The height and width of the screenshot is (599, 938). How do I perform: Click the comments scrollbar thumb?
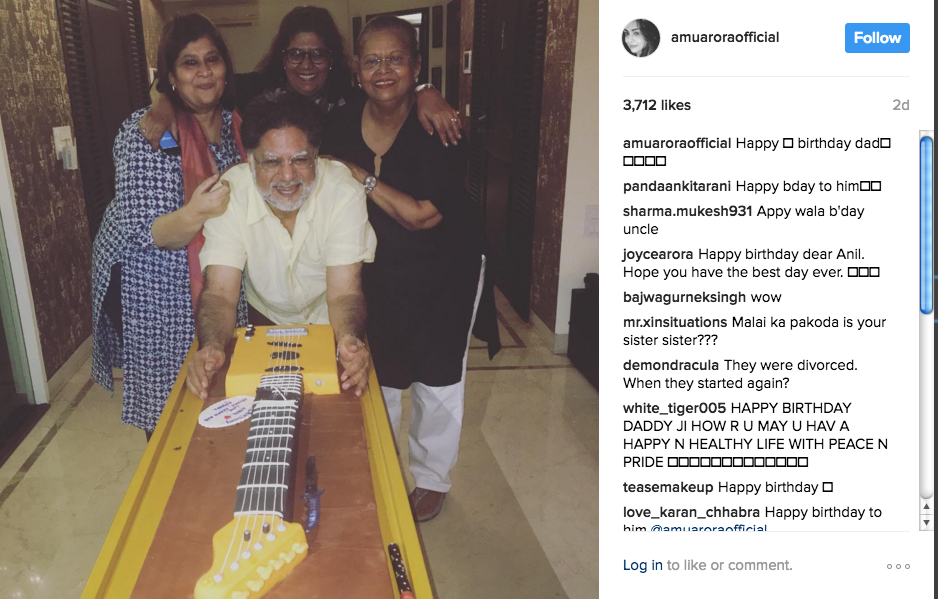point(926,225)
